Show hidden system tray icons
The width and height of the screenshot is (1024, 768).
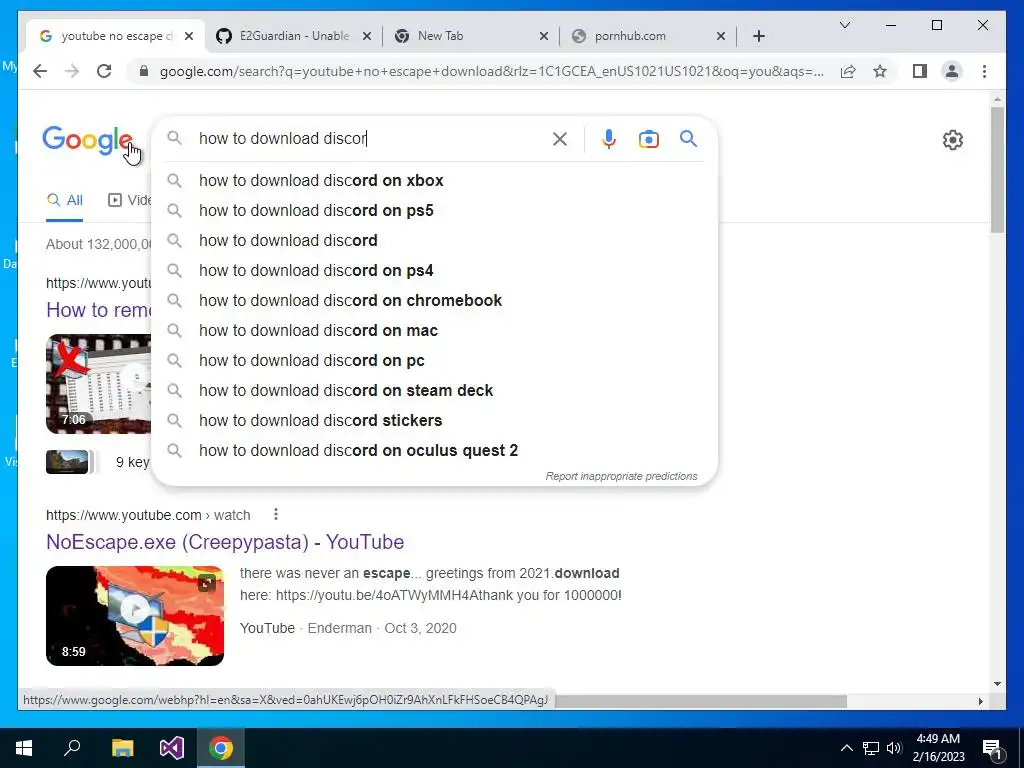846,748
